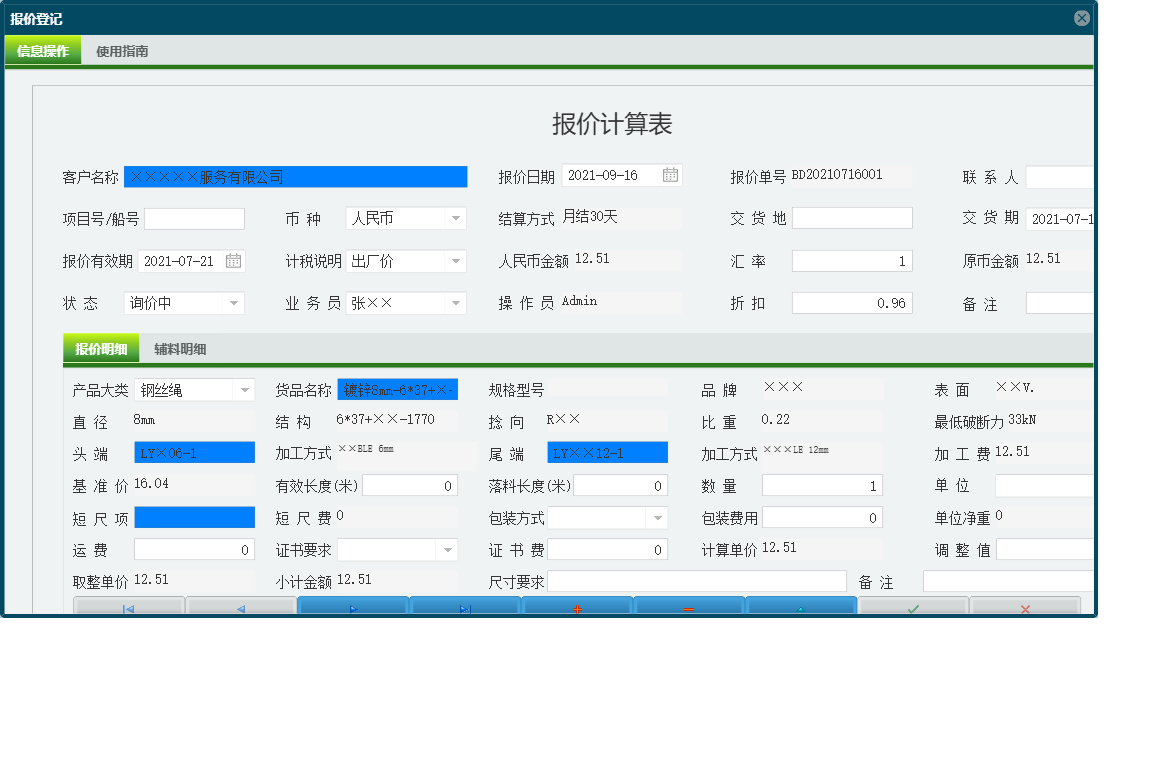Click the 折扣 discount input field
This screenshot has width=1164, height=767.
pos(850,302)
